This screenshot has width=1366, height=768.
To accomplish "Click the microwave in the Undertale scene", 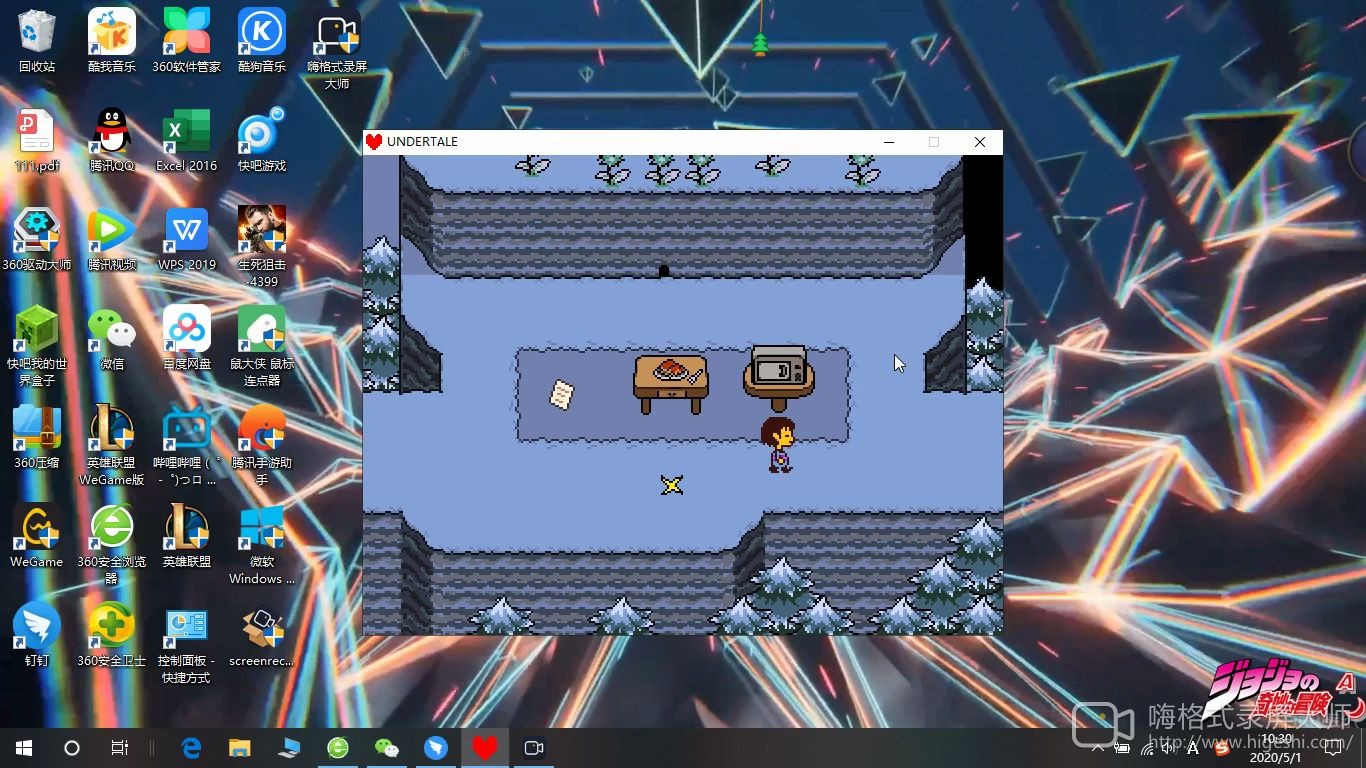I will pyautogui.click(x=779, y=367).
